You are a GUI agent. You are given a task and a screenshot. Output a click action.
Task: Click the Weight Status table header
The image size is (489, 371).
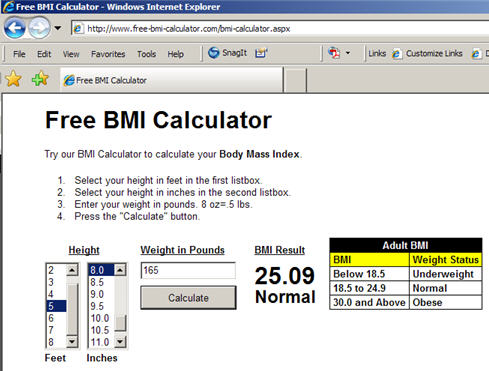click(446, 259)
